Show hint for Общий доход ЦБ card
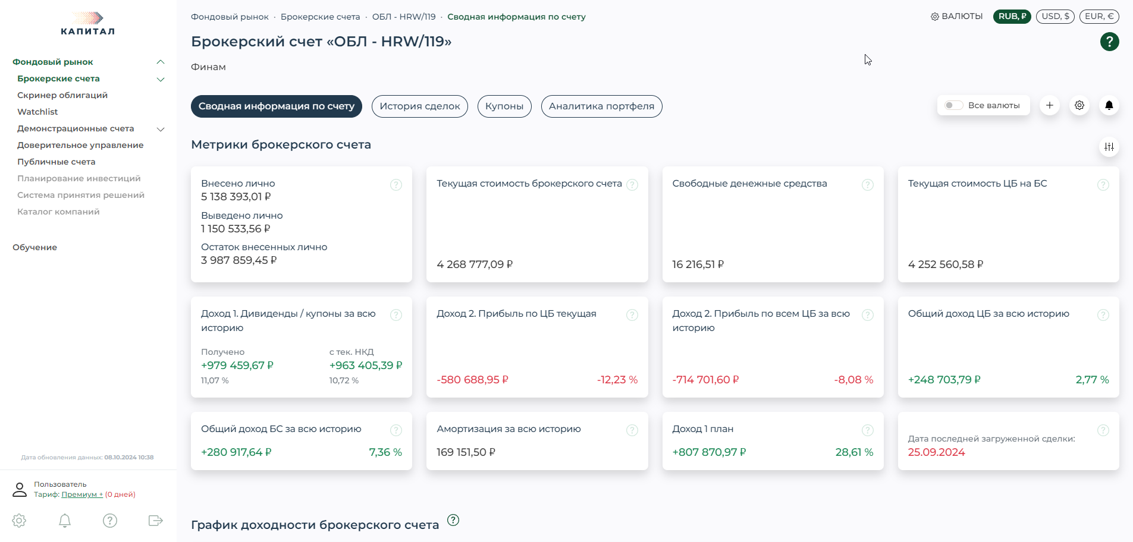The height and width of the screenshot is (542, 1133). (1103, 315)
